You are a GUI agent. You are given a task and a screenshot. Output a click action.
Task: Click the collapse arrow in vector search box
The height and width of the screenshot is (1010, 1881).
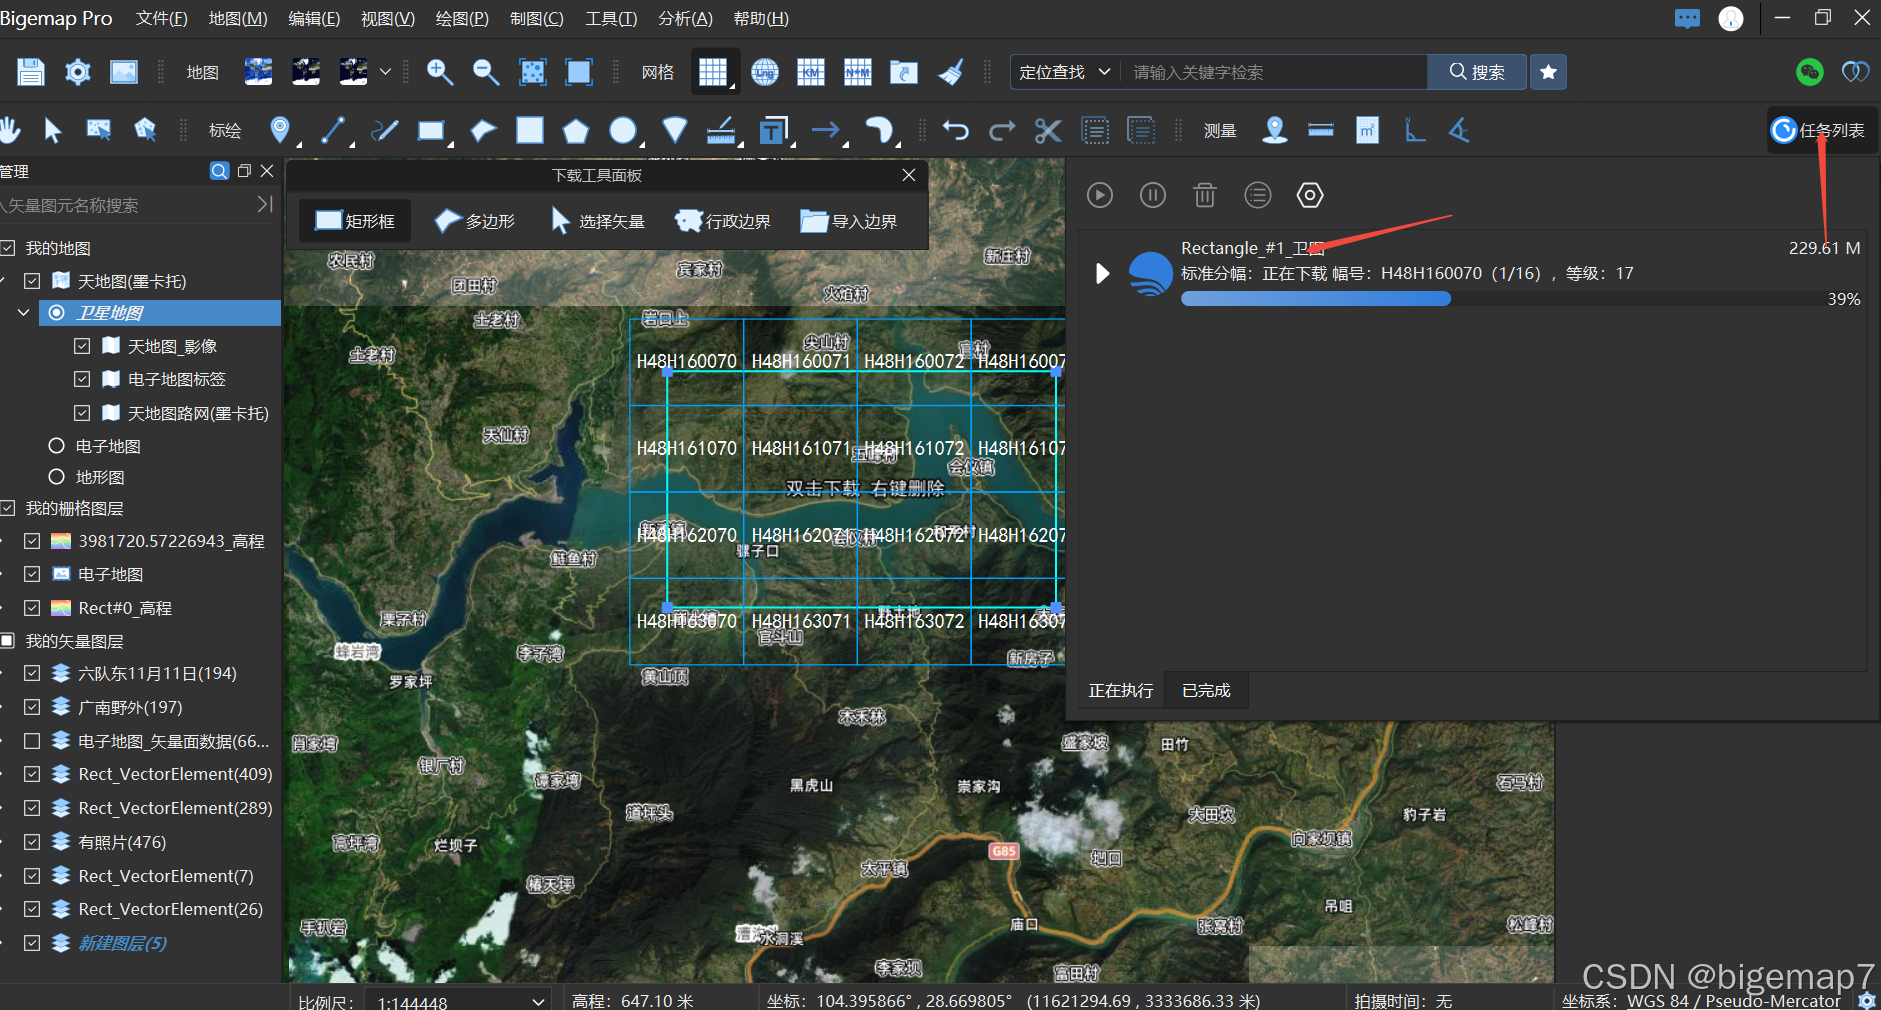coord(265,204)
